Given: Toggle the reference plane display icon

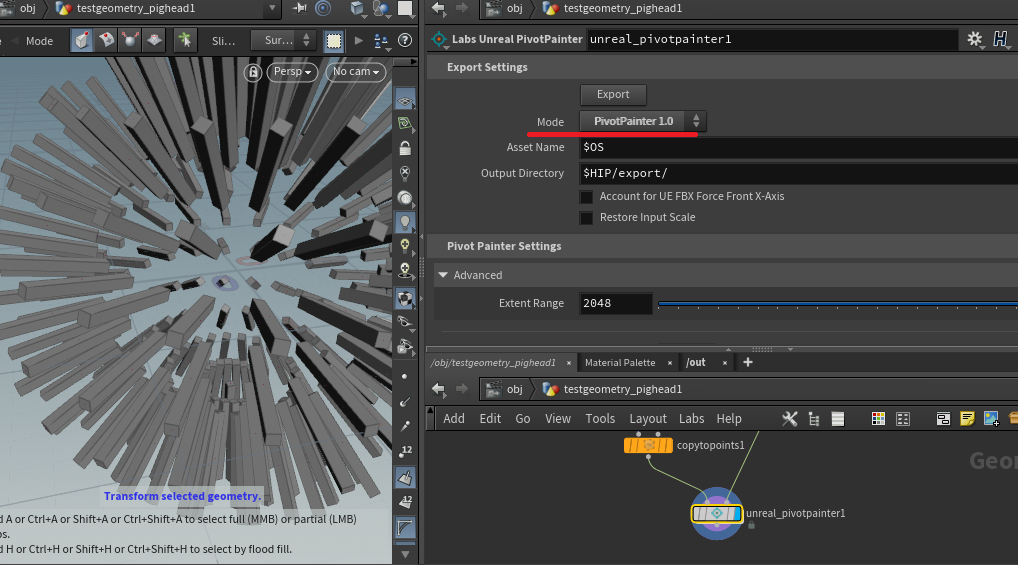Looking at the screenshot, I should pyautogui.click(x=405, y=100).
